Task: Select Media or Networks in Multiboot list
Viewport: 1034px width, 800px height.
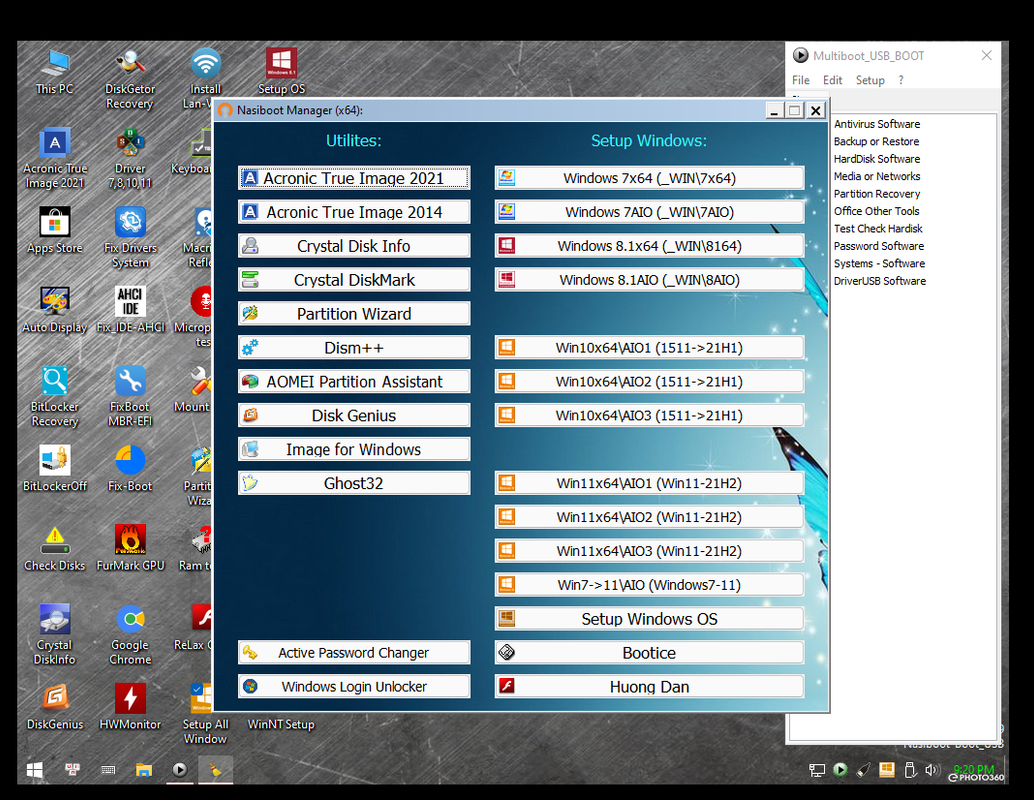Action: click(x=876, y=176)
